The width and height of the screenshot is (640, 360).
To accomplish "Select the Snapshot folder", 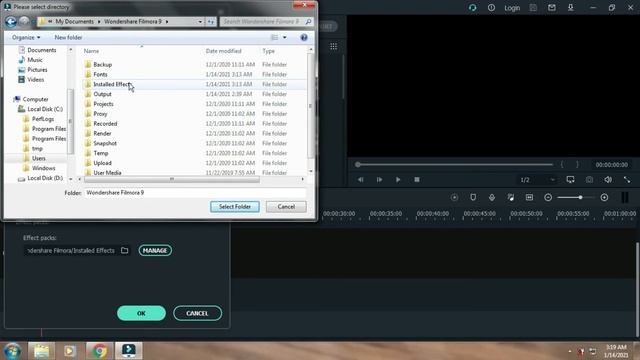I will [105, 143].
